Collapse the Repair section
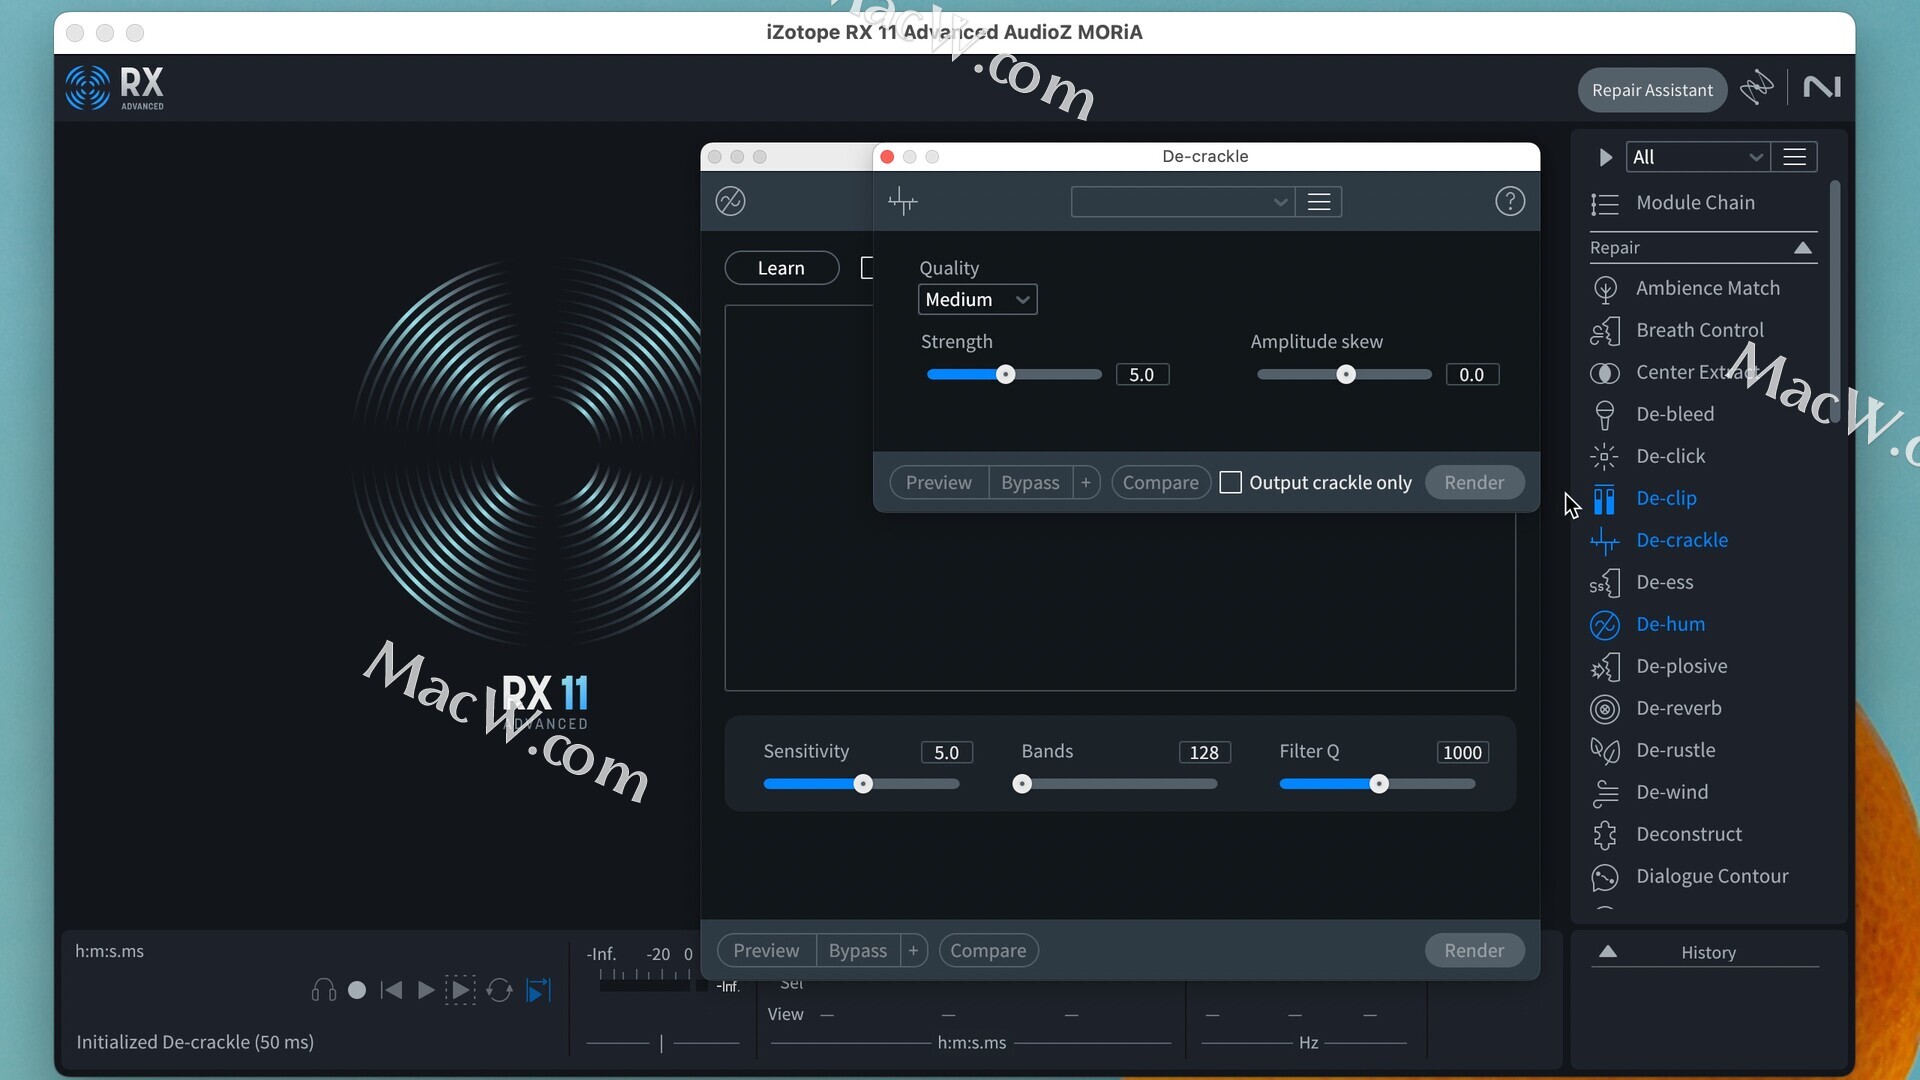This screenshot has height=1080, width=1920. click(1803, 248)
